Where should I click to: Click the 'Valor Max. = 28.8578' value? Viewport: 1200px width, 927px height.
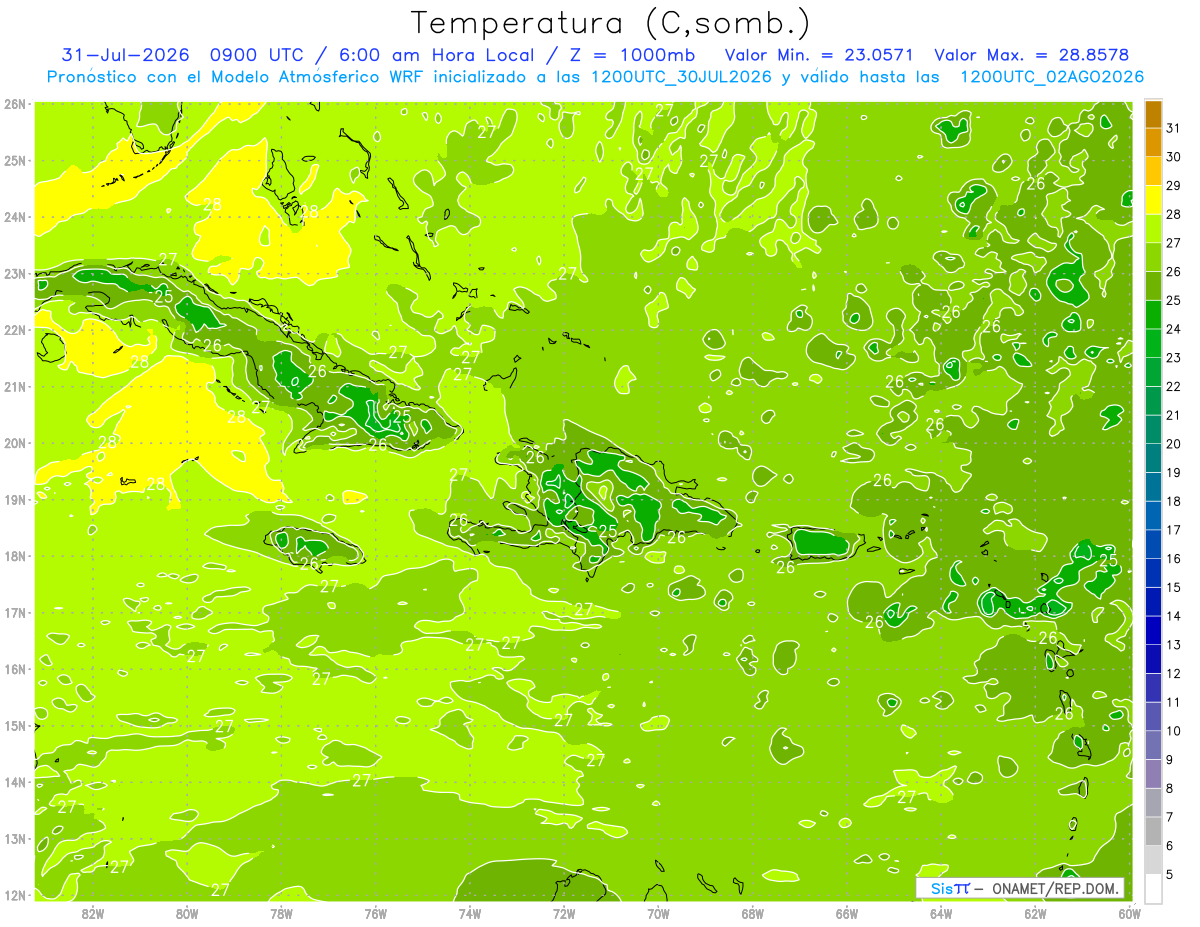1031,54
